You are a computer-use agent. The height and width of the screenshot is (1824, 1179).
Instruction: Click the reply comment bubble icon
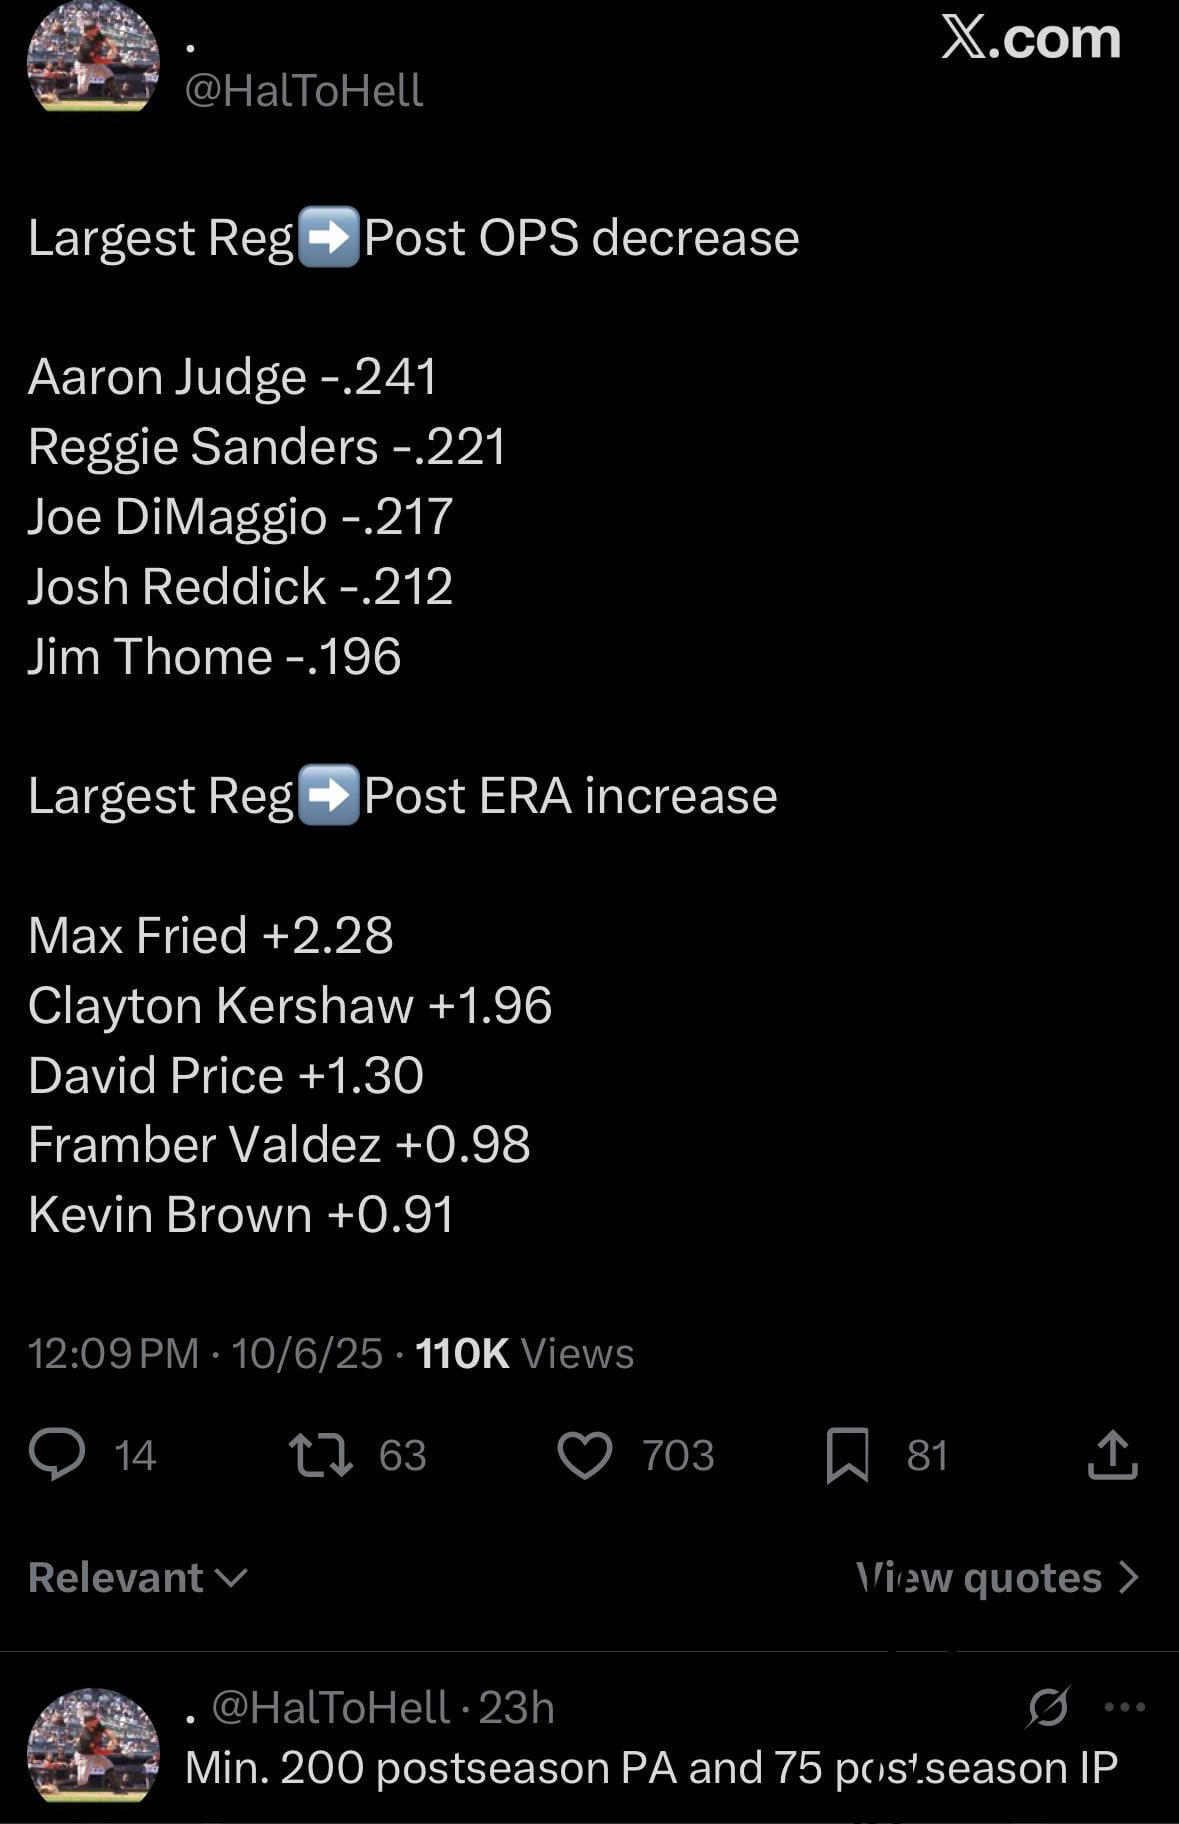pos(57,1455)
